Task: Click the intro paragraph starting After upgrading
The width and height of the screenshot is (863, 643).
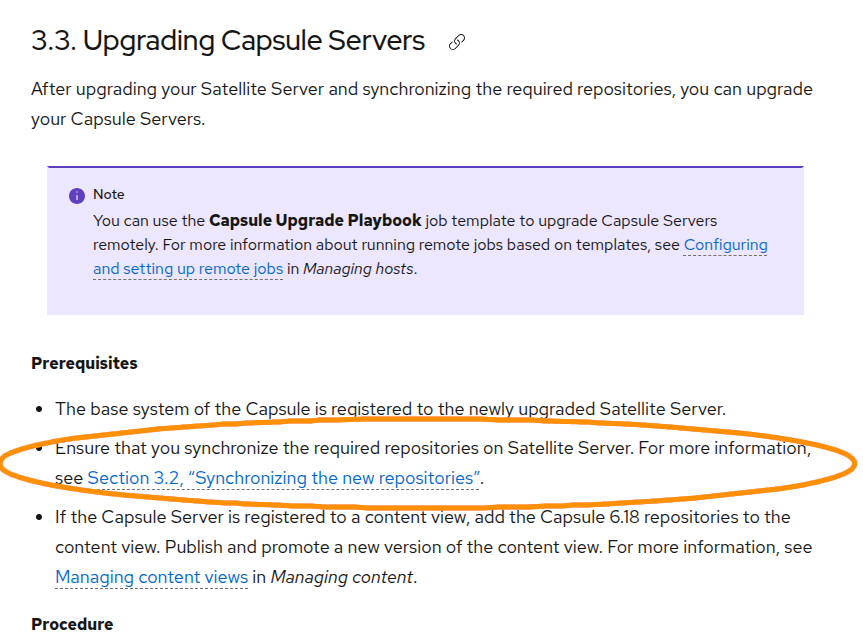Action: point(421,104)
